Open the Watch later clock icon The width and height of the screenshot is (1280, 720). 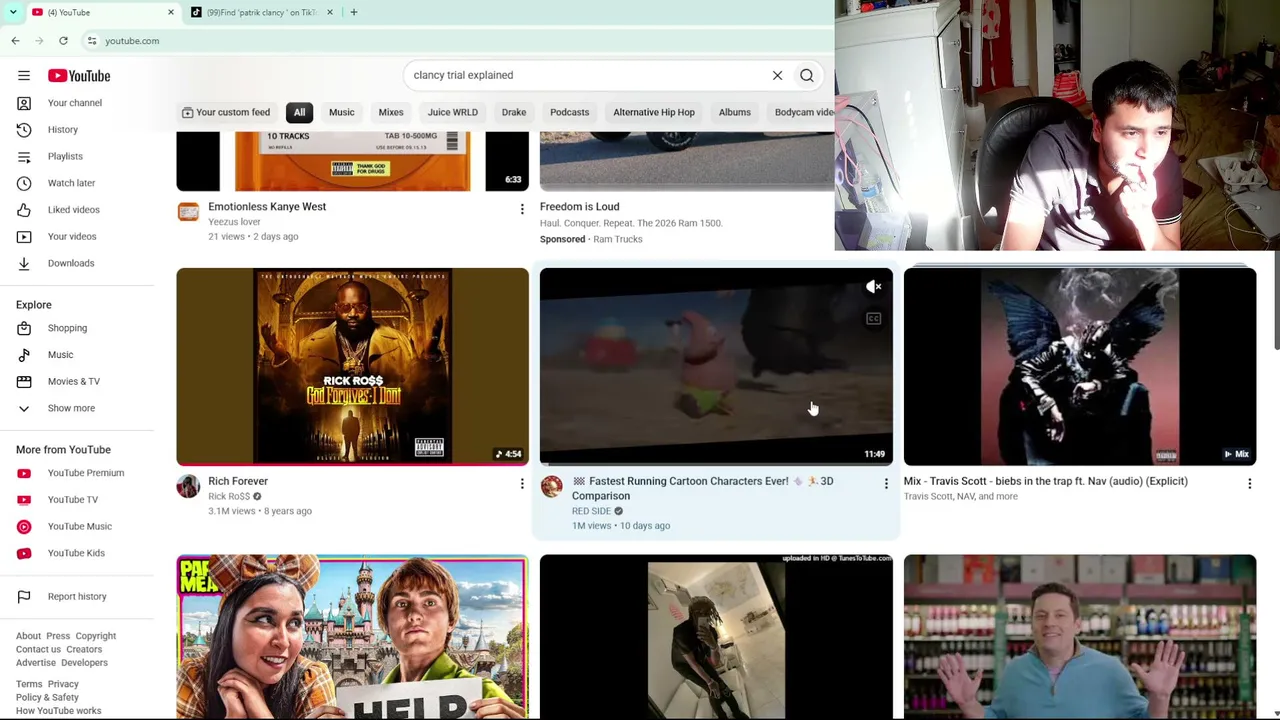click(24, 183)
